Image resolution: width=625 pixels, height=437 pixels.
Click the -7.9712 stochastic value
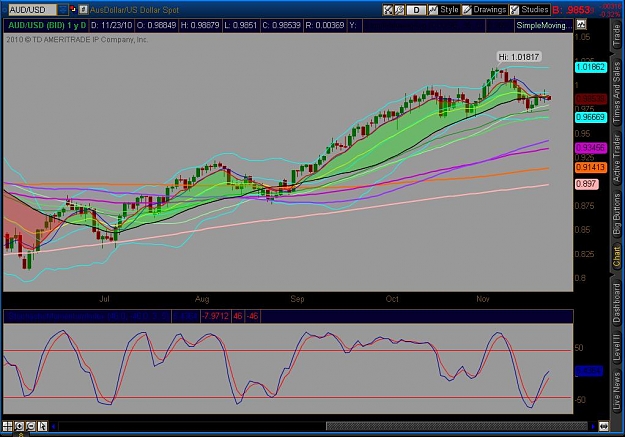[x=215, y=317]
